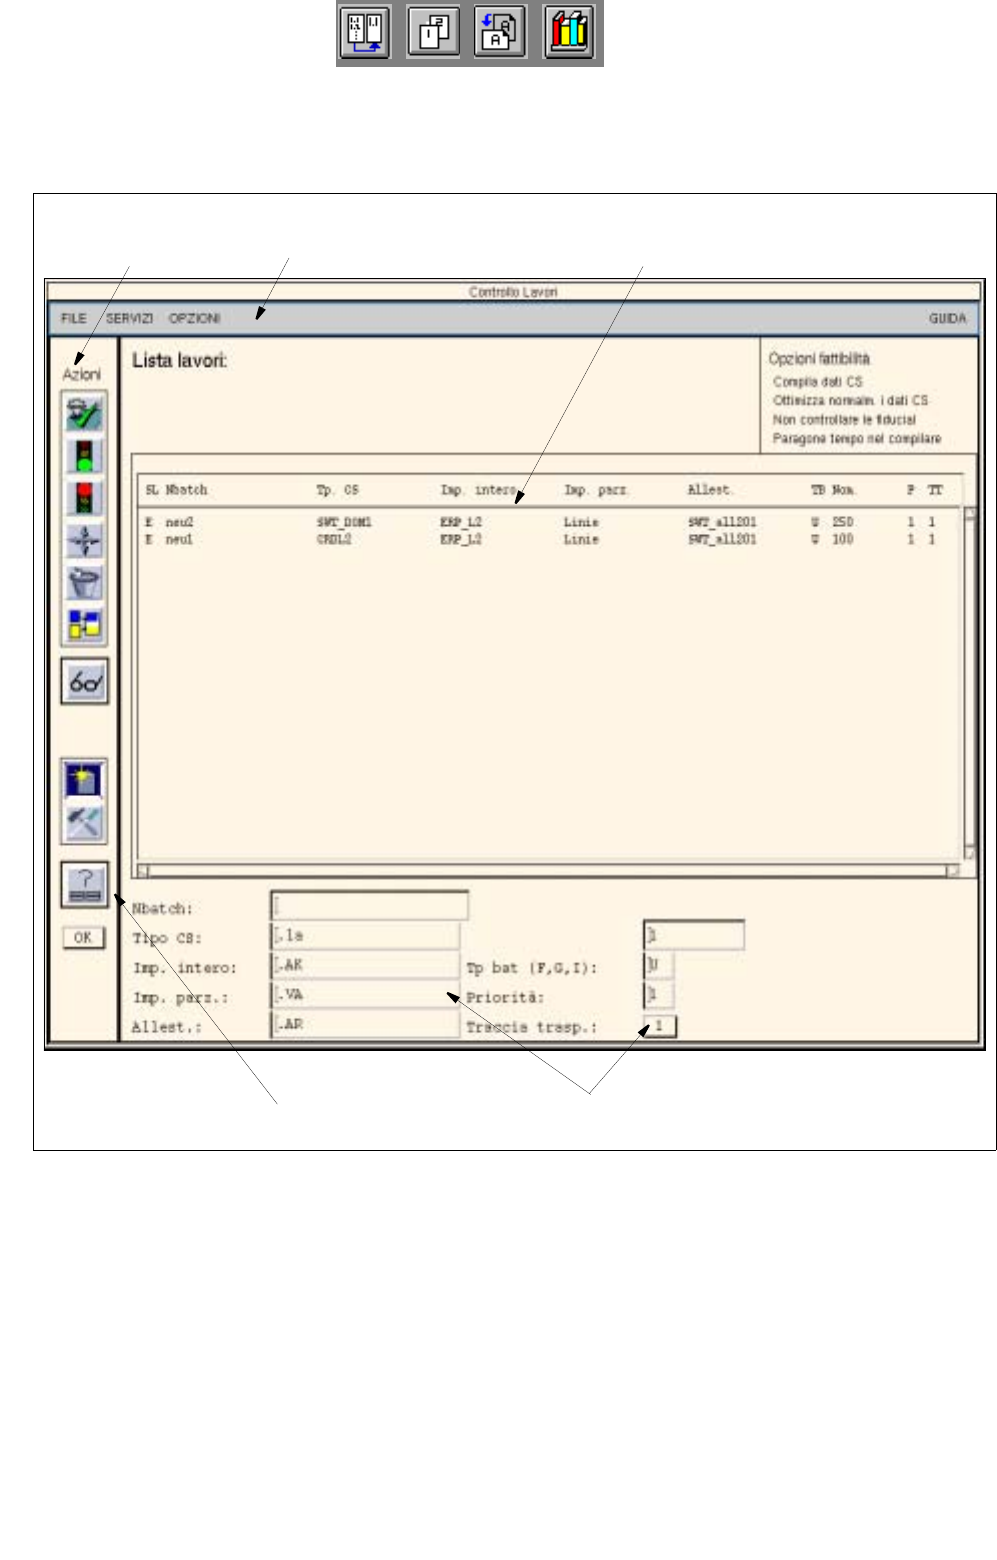Open the GUIDA menu
The height and width of the screenshot is (1560, 997).
point(947,318)
